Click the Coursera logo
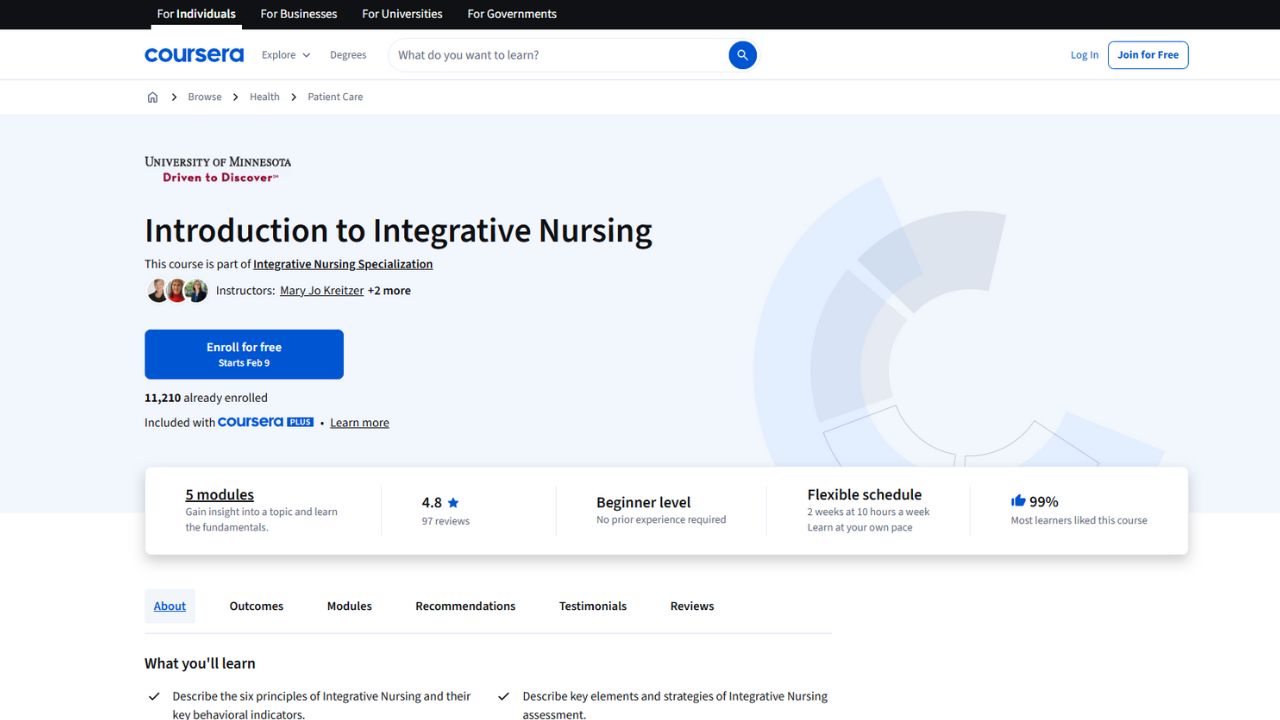1280x720 pixels. pos(193,55)
